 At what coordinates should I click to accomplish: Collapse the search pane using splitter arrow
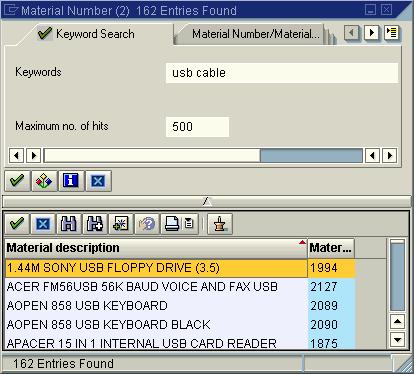click(x=207, y=201)
